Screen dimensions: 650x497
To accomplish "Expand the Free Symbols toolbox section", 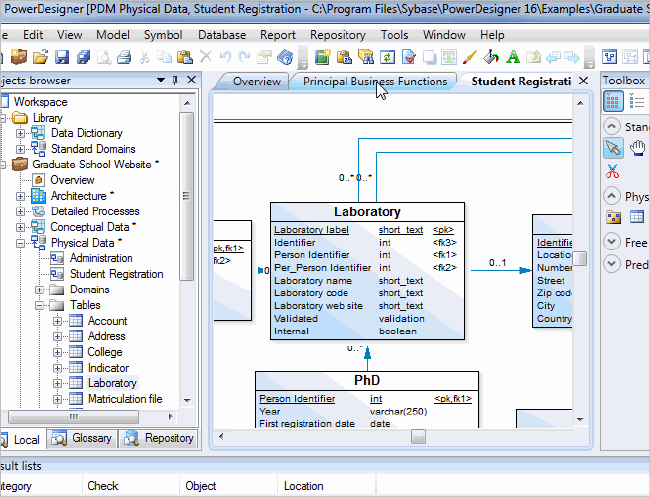I will 612,242.
